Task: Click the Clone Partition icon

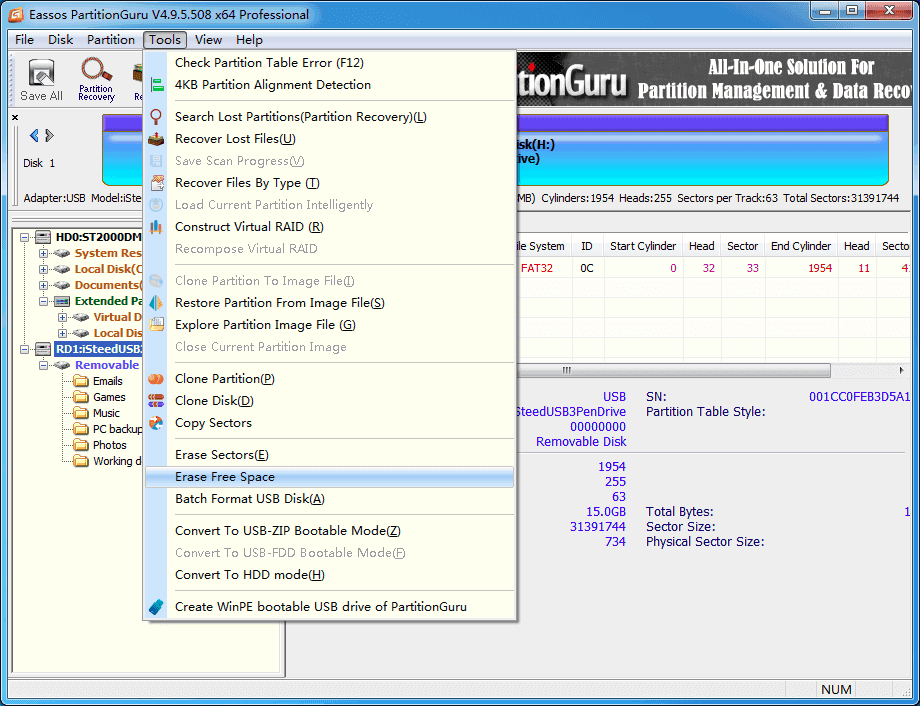Action: click(156, 379)
